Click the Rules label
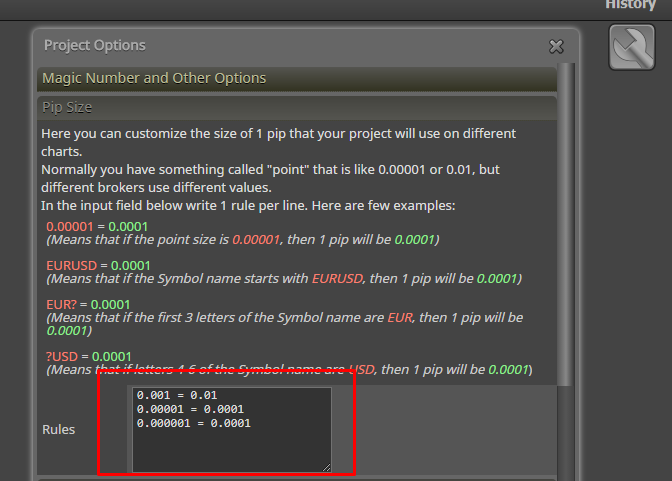 58,430
